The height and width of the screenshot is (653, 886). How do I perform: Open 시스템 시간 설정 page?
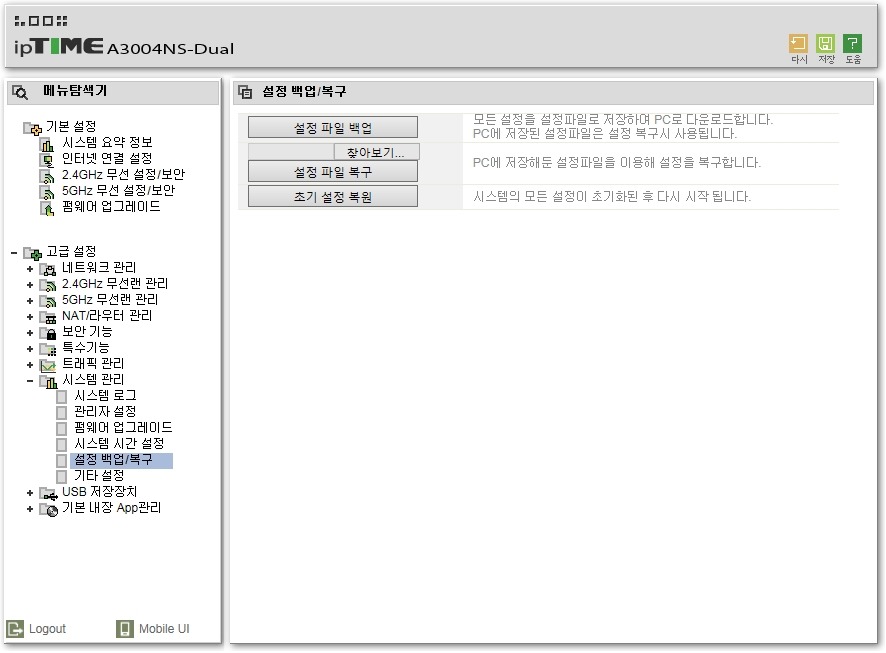(119, 443)
